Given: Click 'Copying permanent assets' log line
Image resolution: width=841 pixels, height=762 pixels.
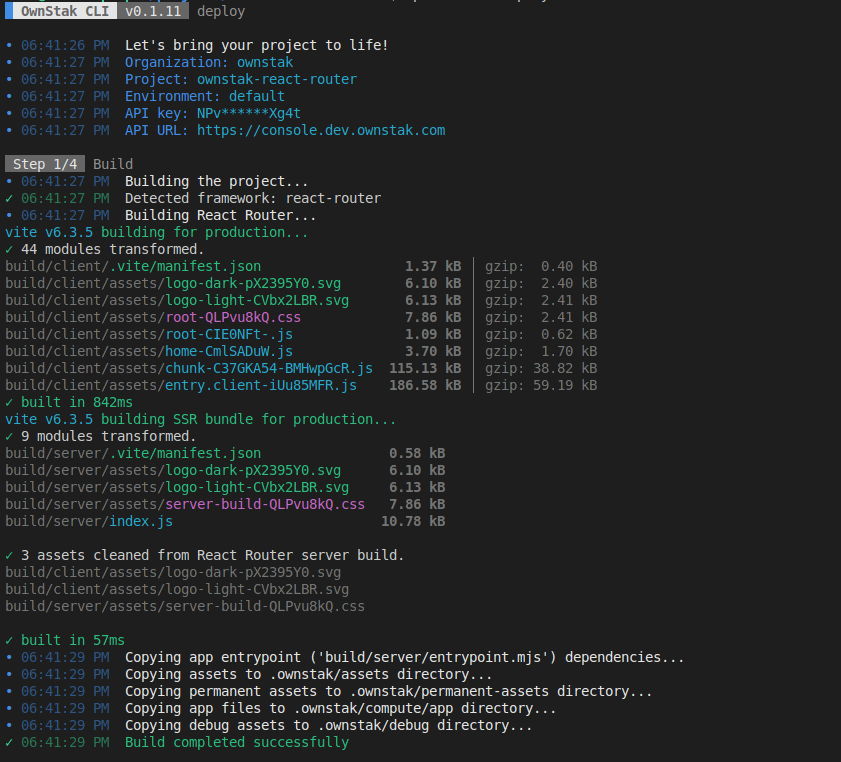Looking at the screenshot, I should 388,692.
